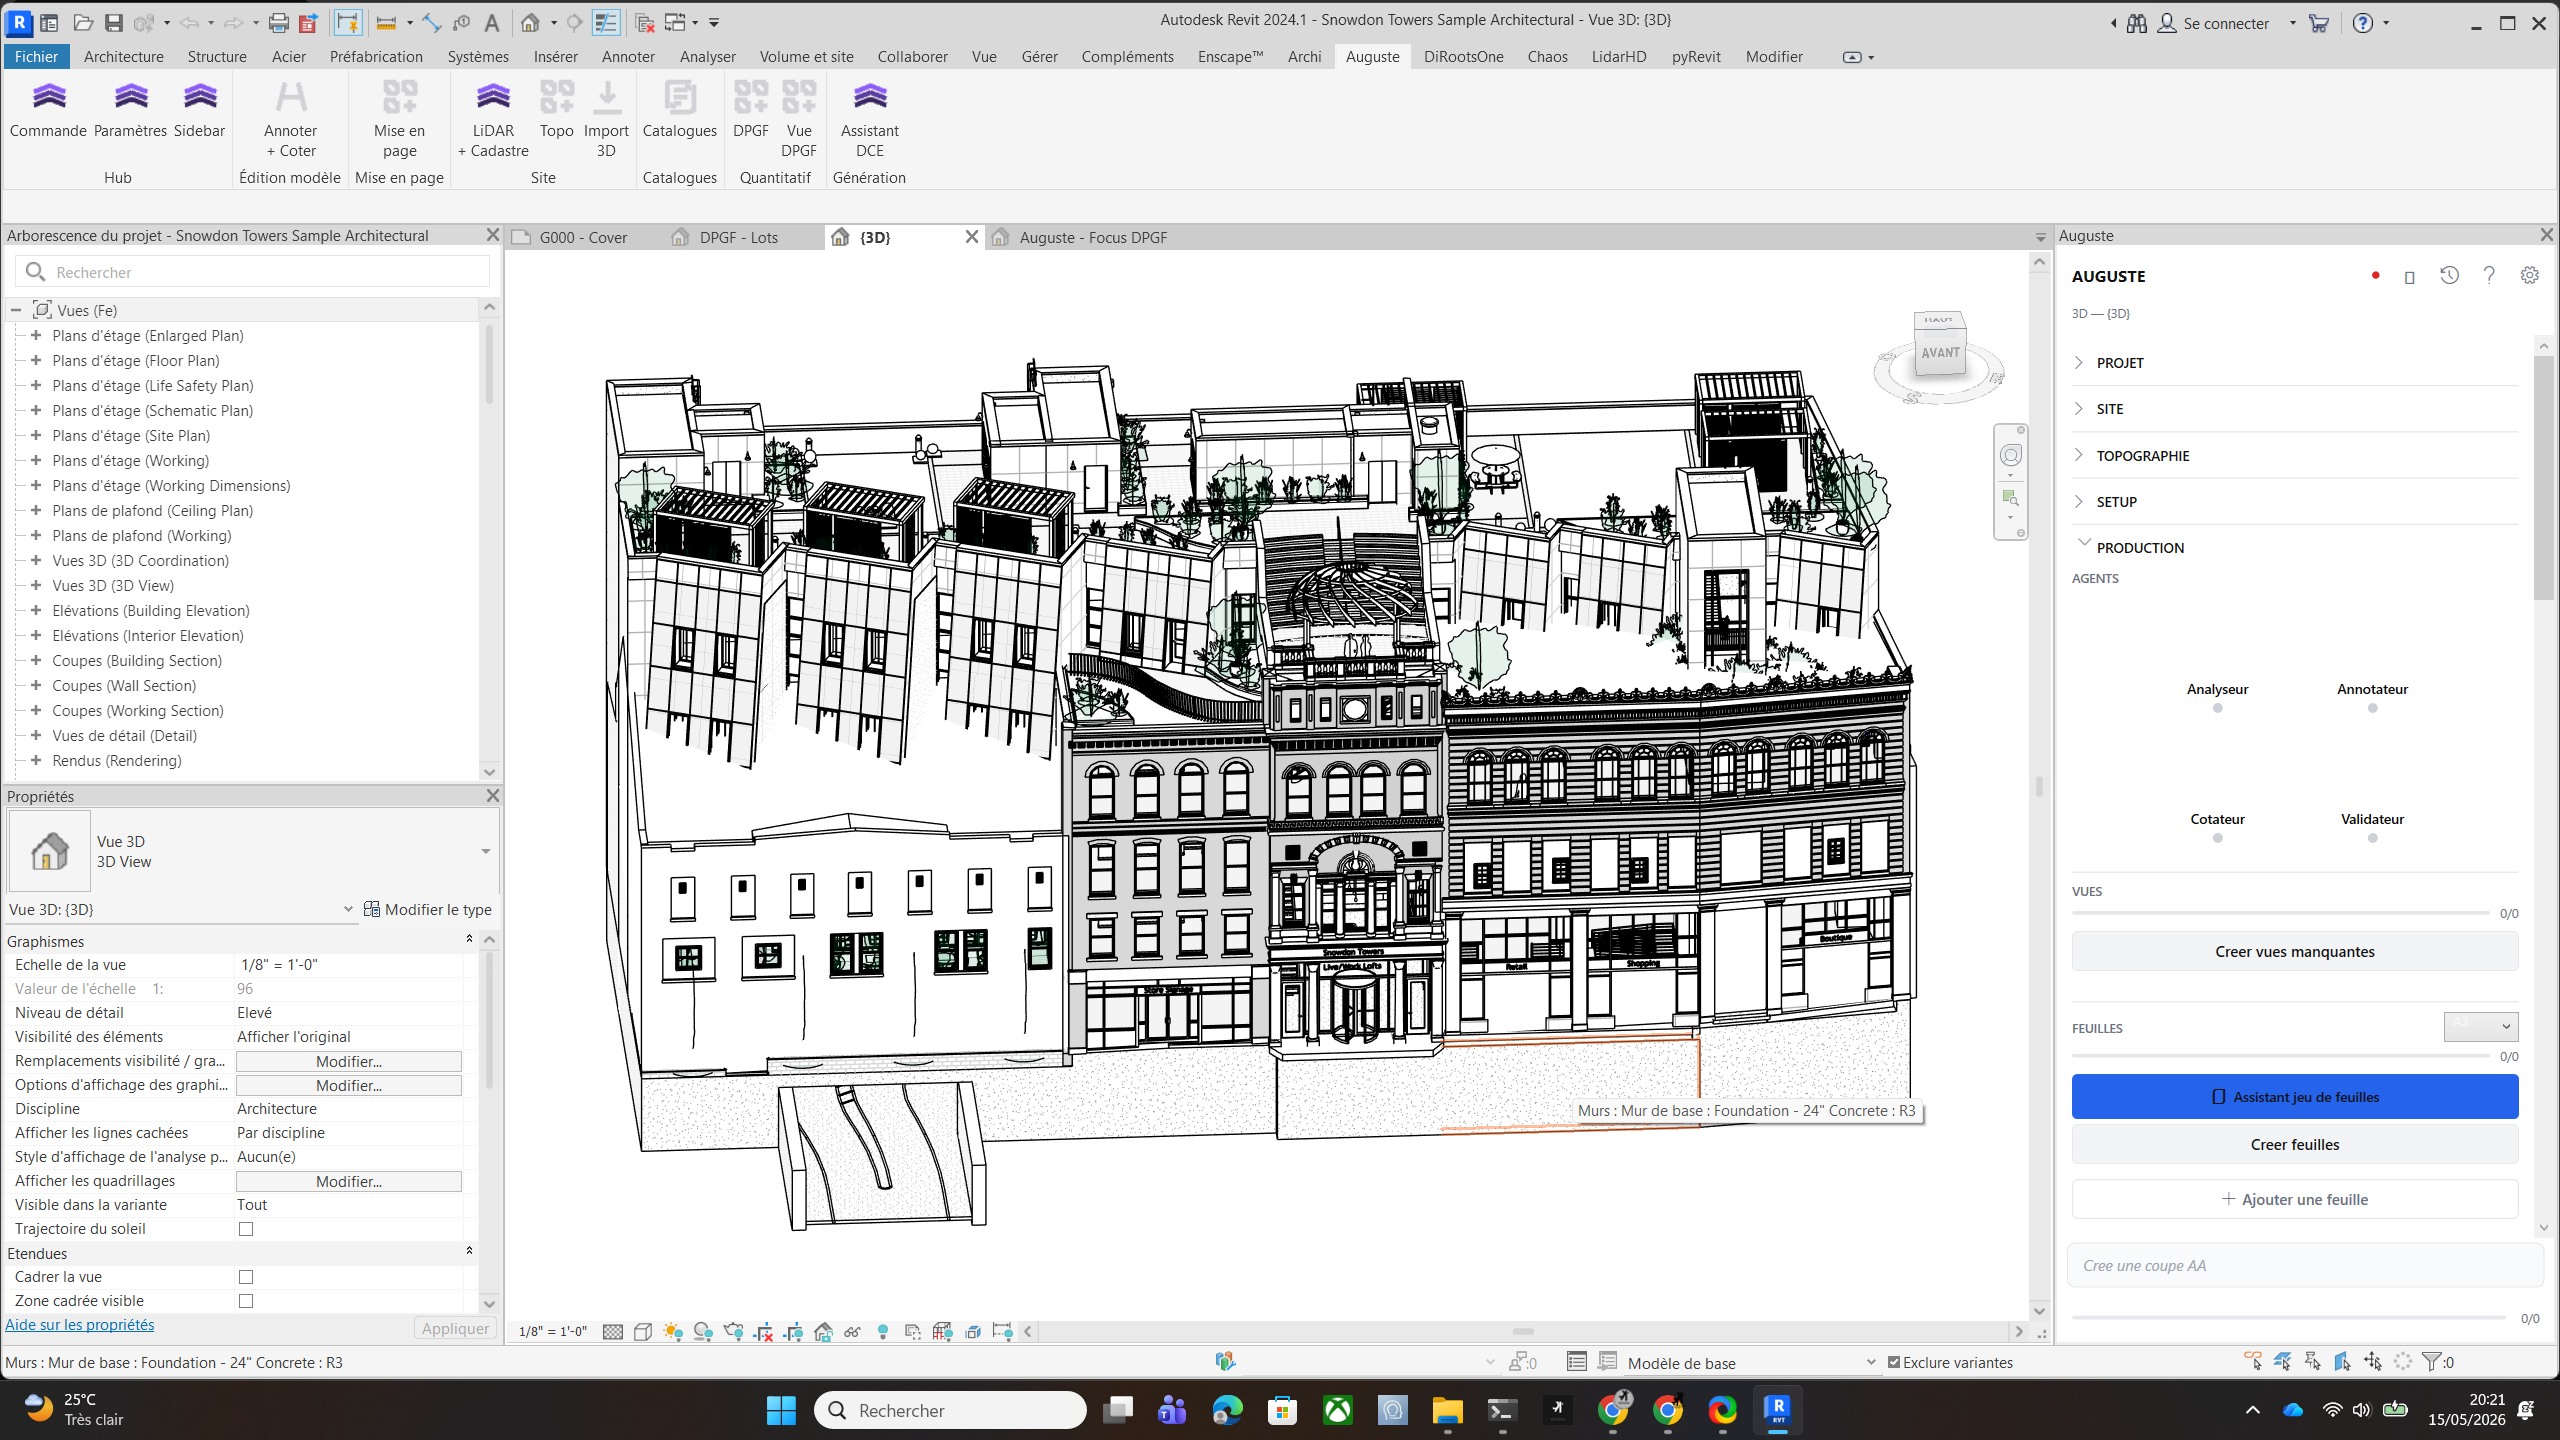Select the Measure tool in quick access toolbar
The height and width of the screenshot is (1440, 2560).
386,22
